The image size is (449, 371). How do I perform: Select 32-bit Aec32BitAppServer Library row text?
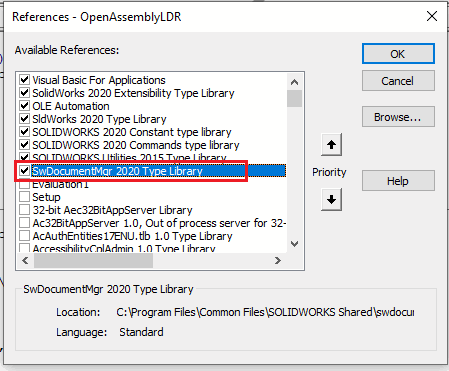coord(112,210)
